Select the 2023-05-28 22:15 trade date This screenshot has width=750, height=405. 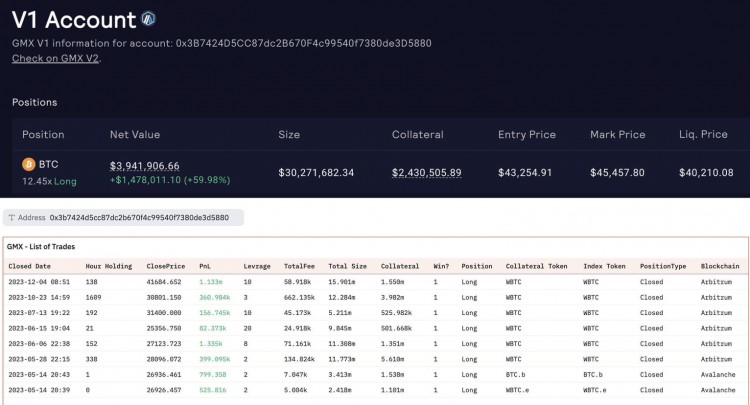click(x=39, y=359)
